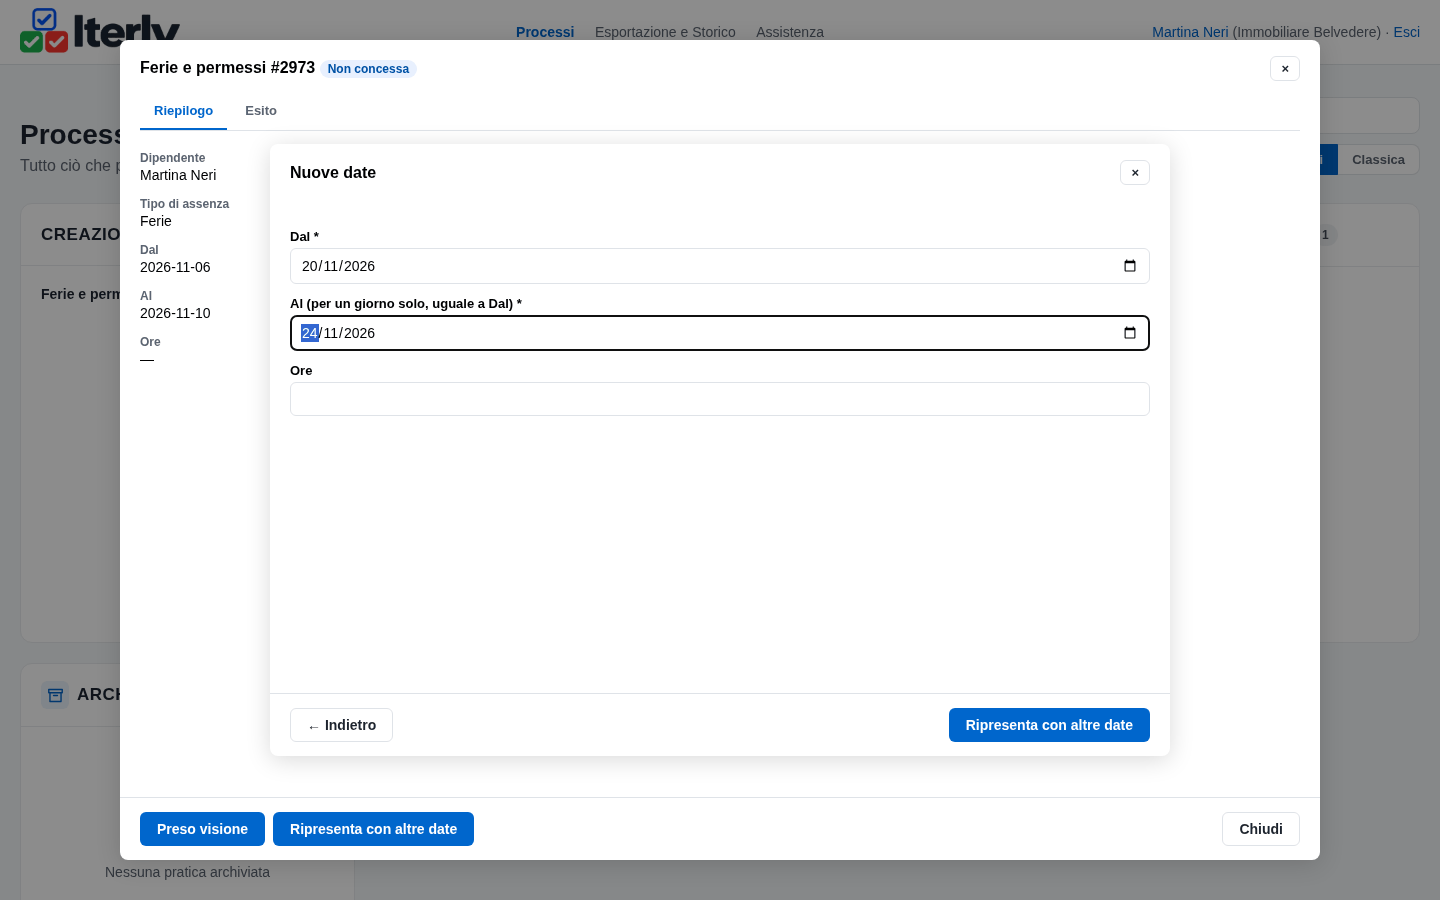This screenshot has height=900, width=1440.
Task: Click the Non concessa status badge
Action: pos(368,69)
